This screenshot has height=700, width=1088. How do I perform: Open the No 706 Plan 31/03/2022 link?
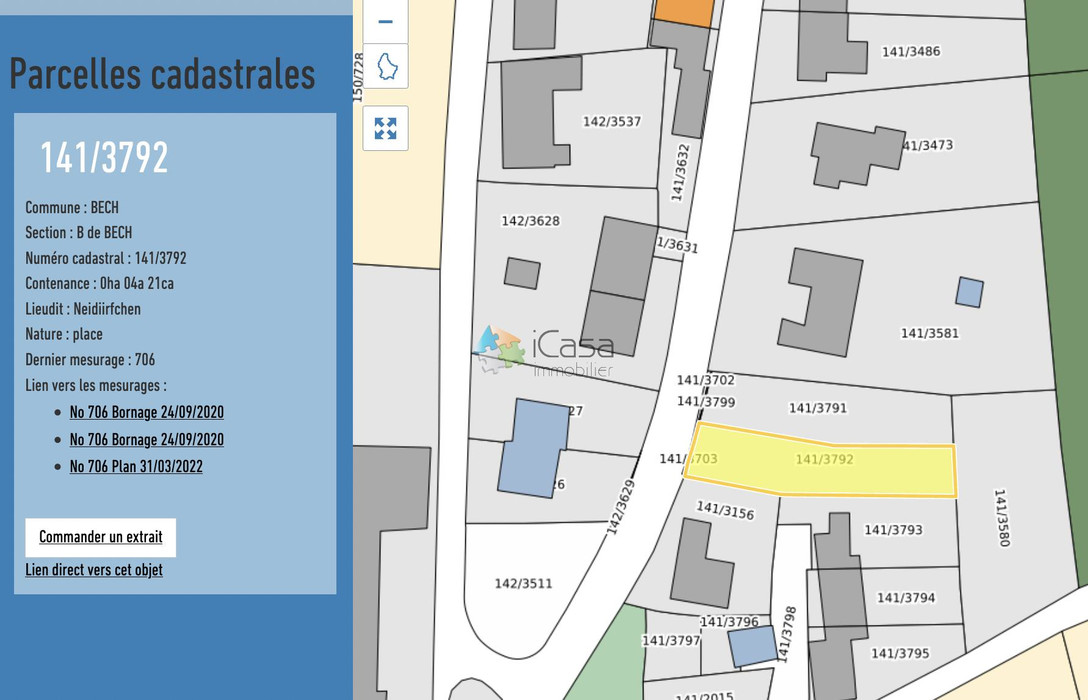(x=136, y=466)
